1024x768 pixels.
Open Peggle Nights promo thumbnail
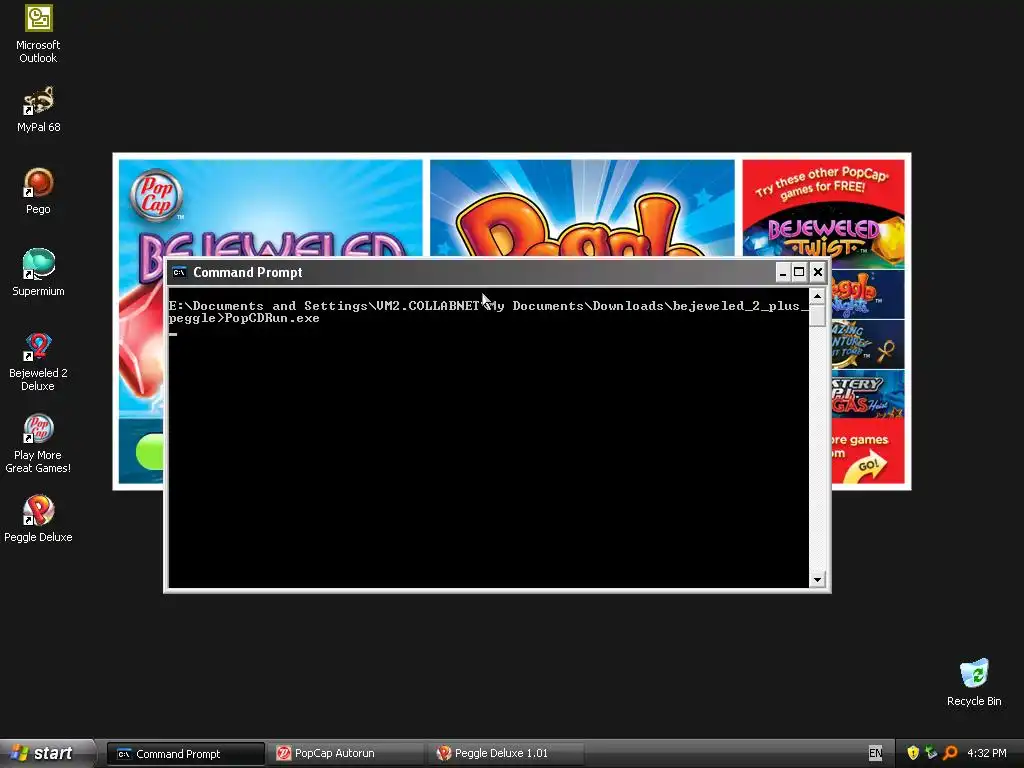pyautogui.click(x=868, y=295)
